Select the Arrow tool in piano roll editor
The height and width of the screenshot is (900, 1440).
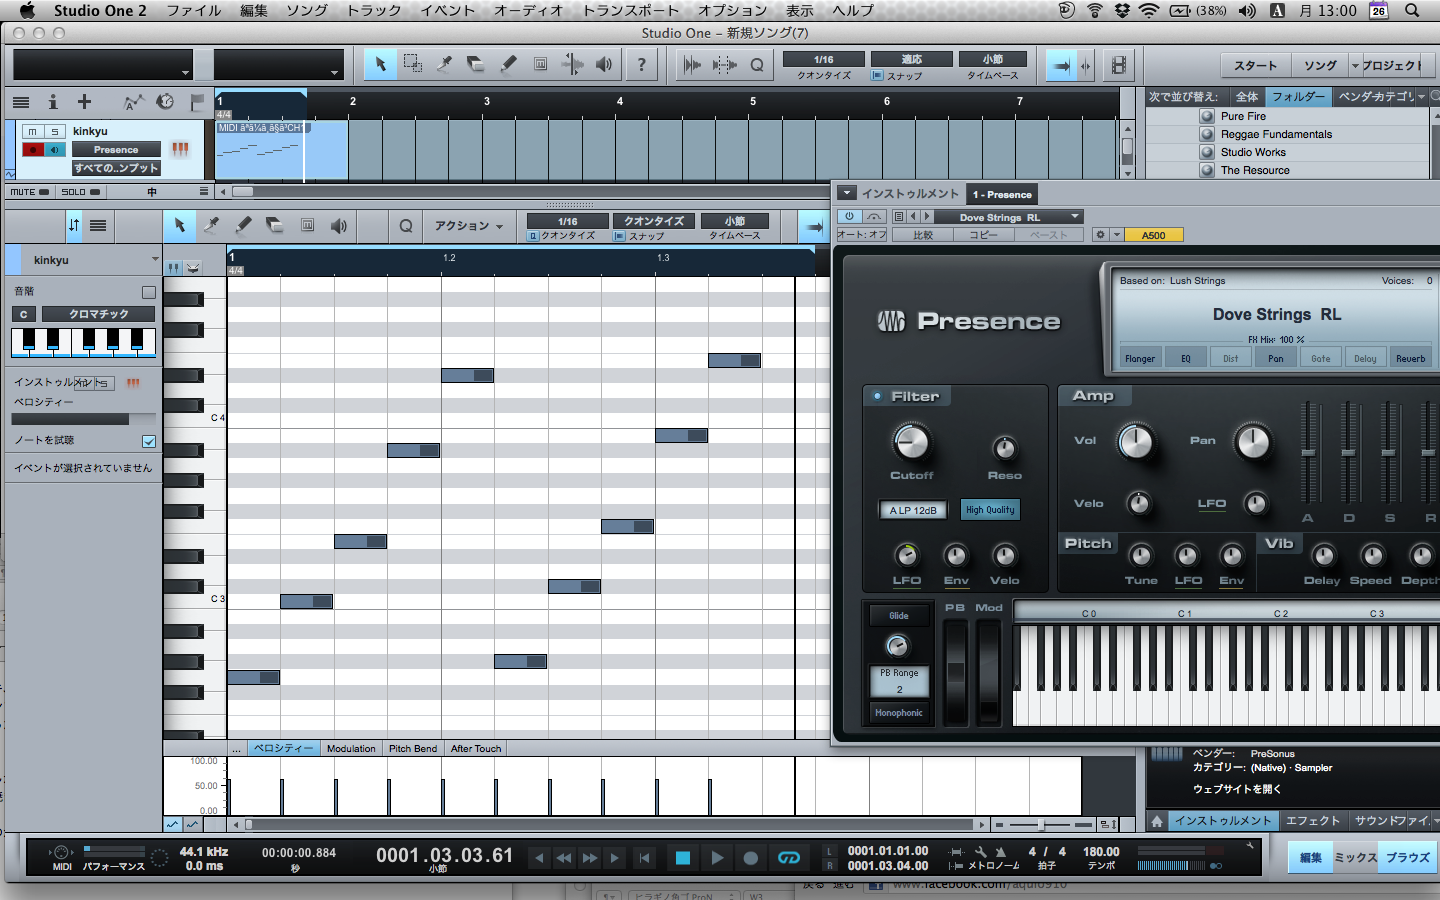point(180,226)
